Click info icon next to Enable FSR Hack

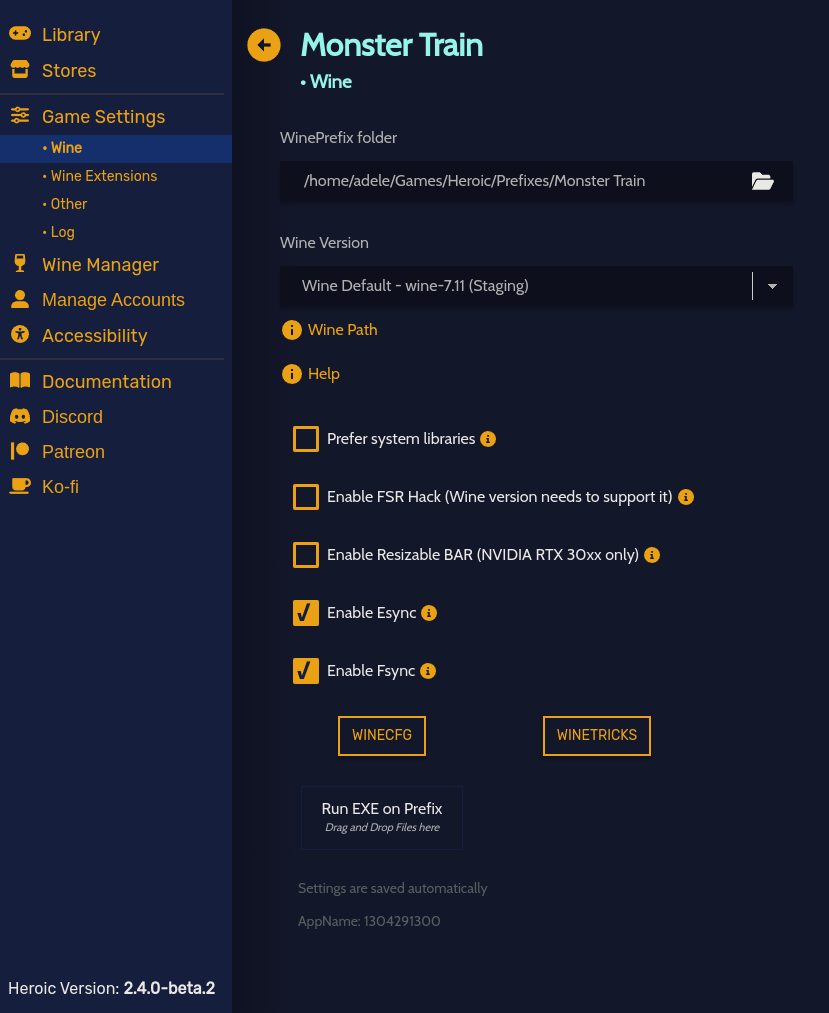click(686, 497)
